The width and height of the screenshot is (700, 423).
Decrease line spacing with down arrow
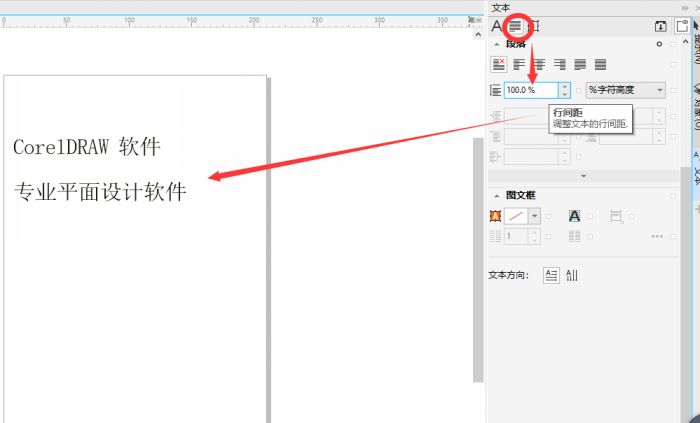(565, 94)
